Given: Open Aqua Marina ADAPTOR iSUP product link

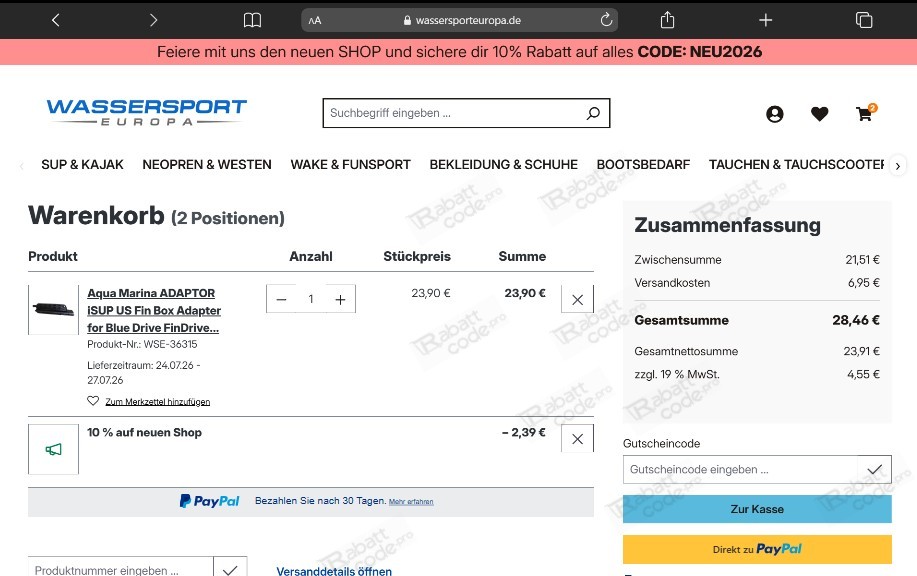Looking at the screenshot, I should [x=154, y=311].
